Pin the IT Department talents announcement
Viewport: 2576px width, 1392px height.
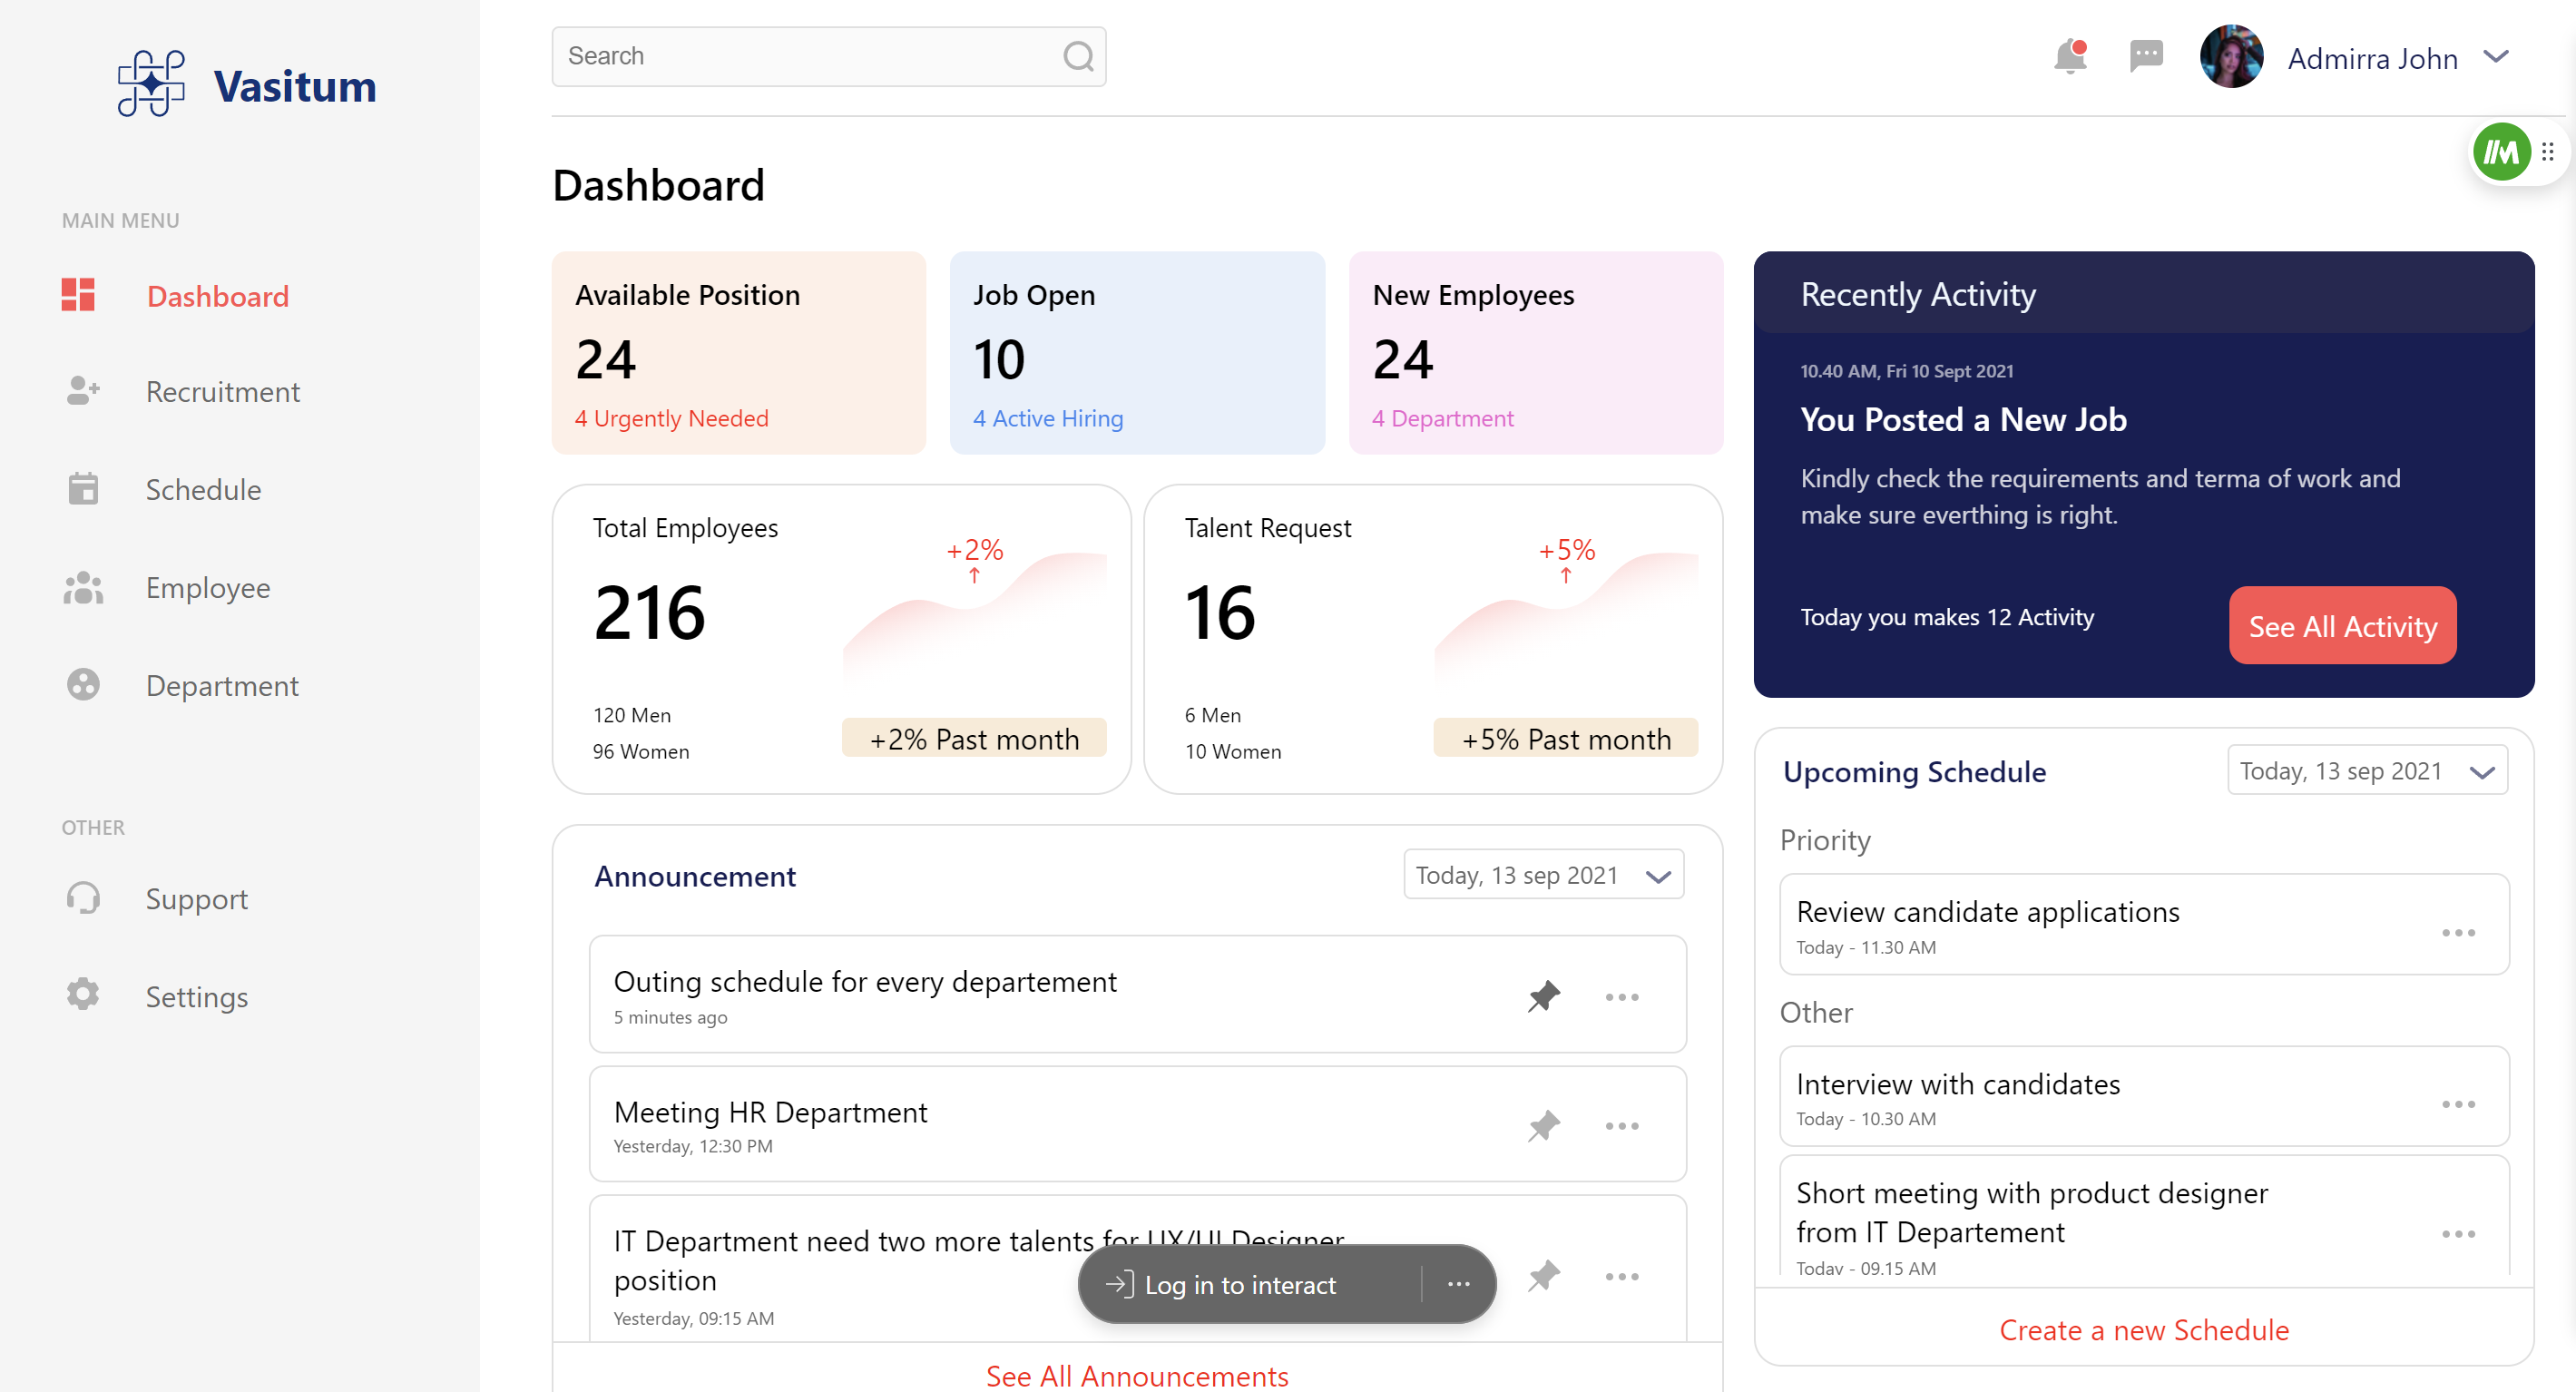(x=1543, y=1276)
